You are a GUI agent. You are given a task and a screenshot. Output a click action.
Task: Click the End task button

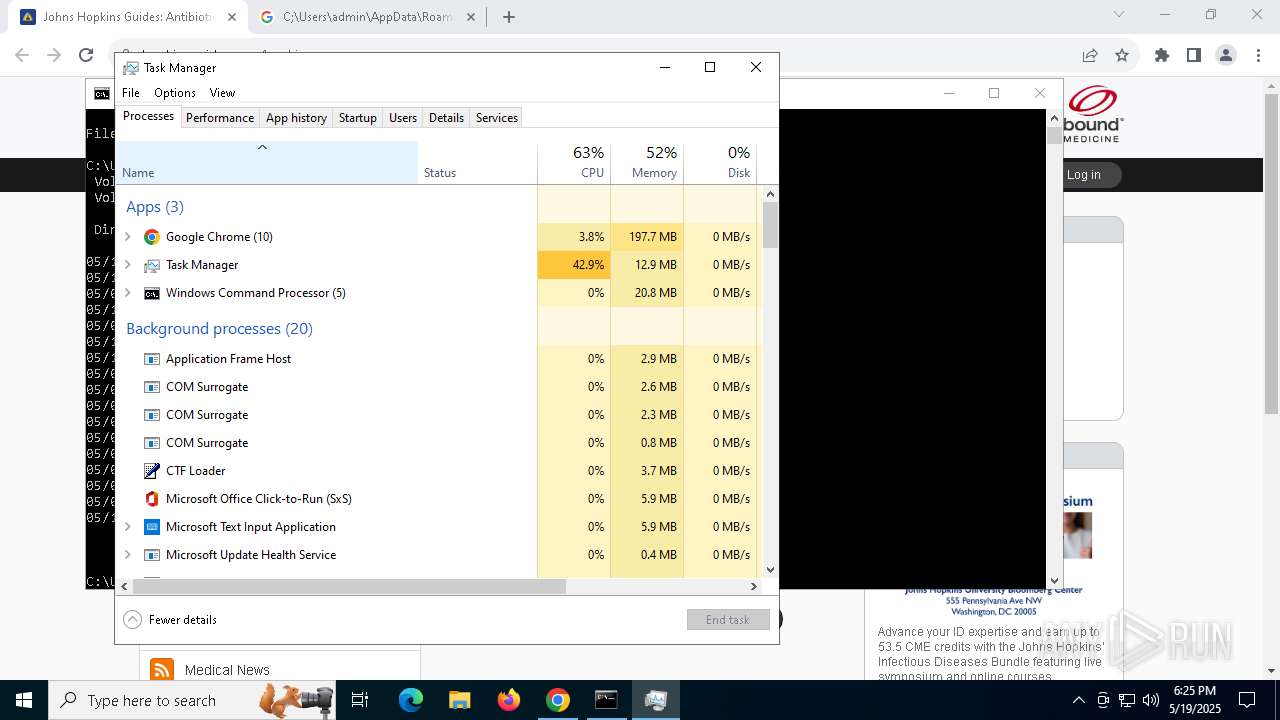(x=728, y=620)
